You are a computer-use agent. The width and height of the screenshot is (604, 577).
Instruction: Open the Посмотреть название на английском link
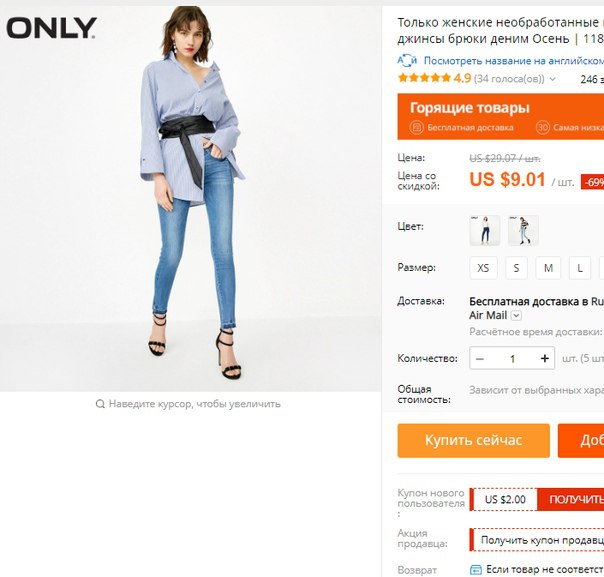(x=513, y=61)
